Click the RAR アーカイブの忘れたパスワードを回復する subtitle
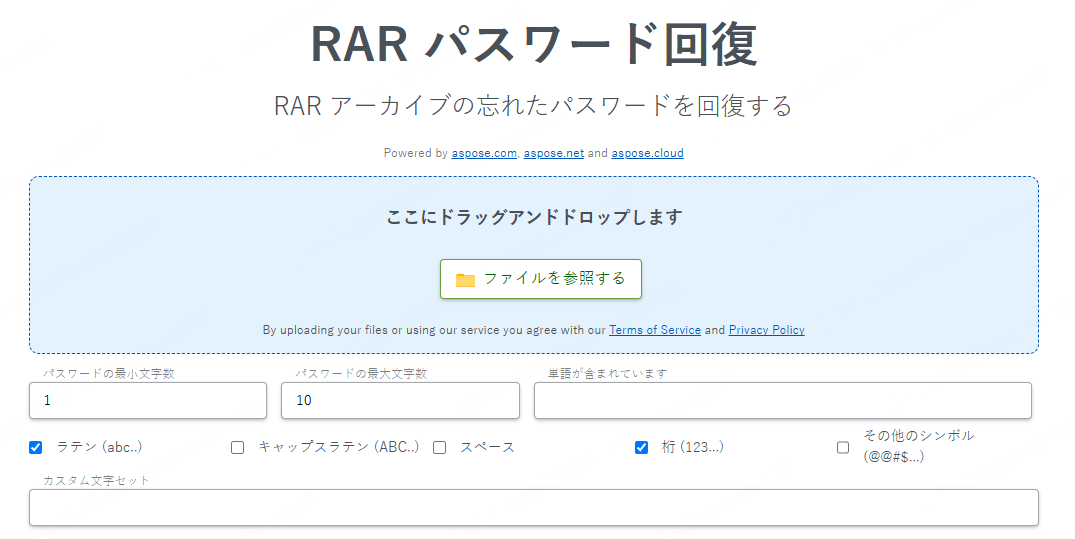Viewport: 1075px width, 539px height. tap(533, 106)
